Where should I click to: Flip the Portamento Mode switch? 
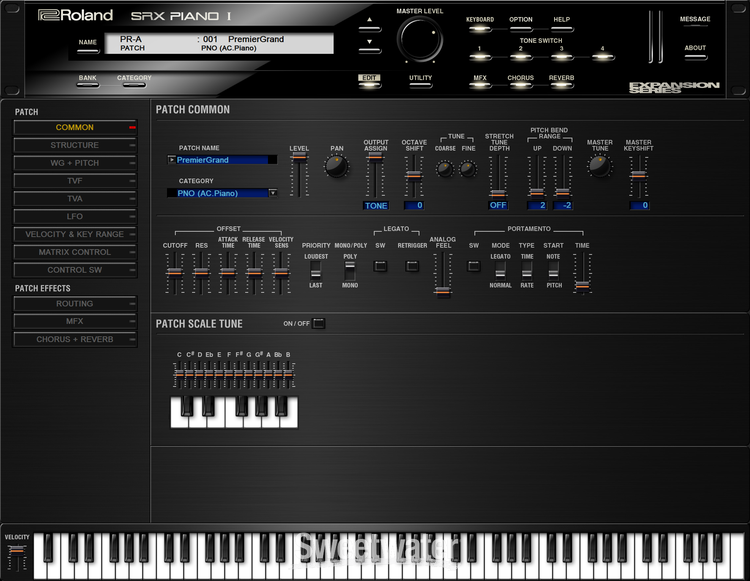500,271
